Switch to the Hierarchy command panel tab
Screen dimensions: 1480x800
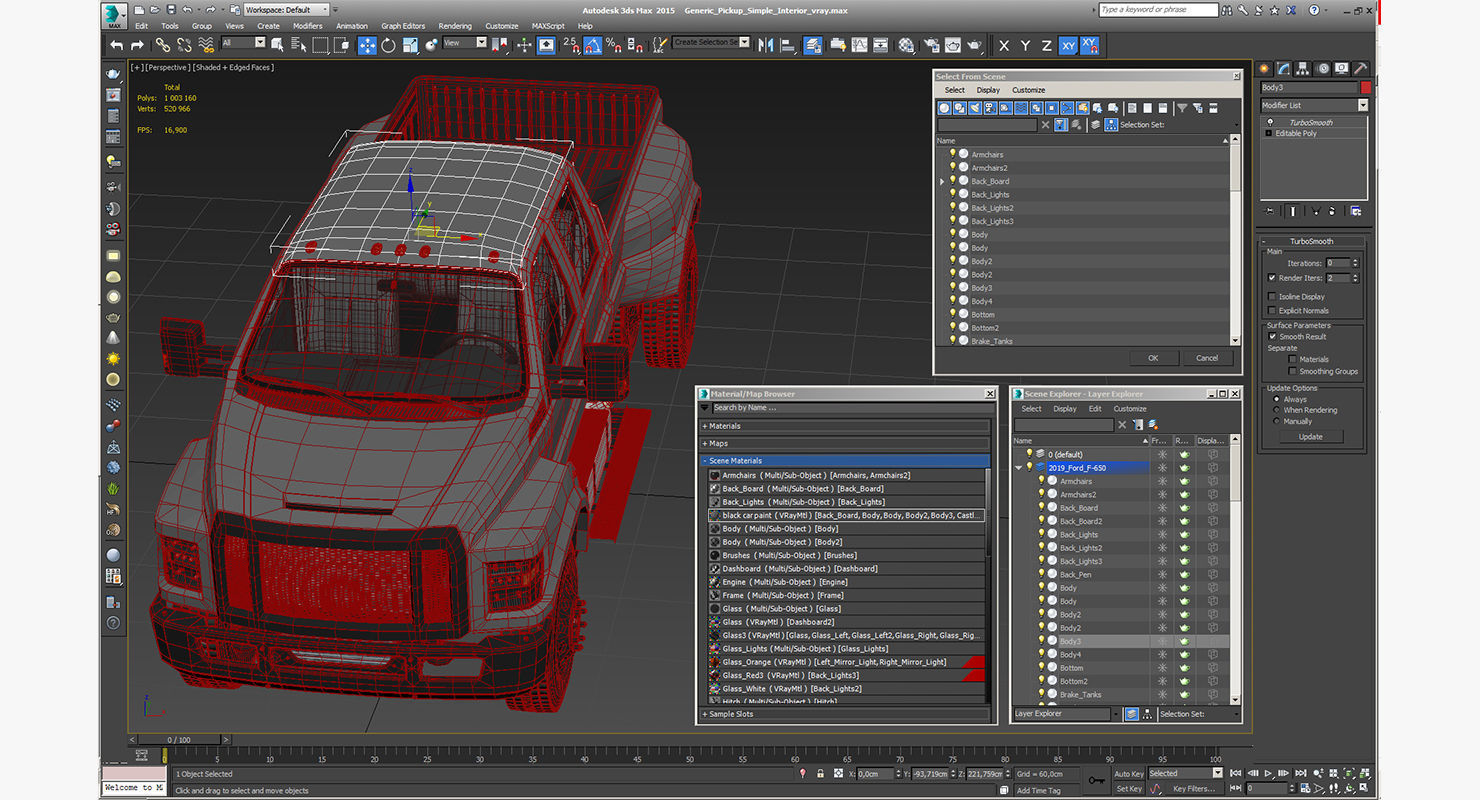pos(1304,69)
